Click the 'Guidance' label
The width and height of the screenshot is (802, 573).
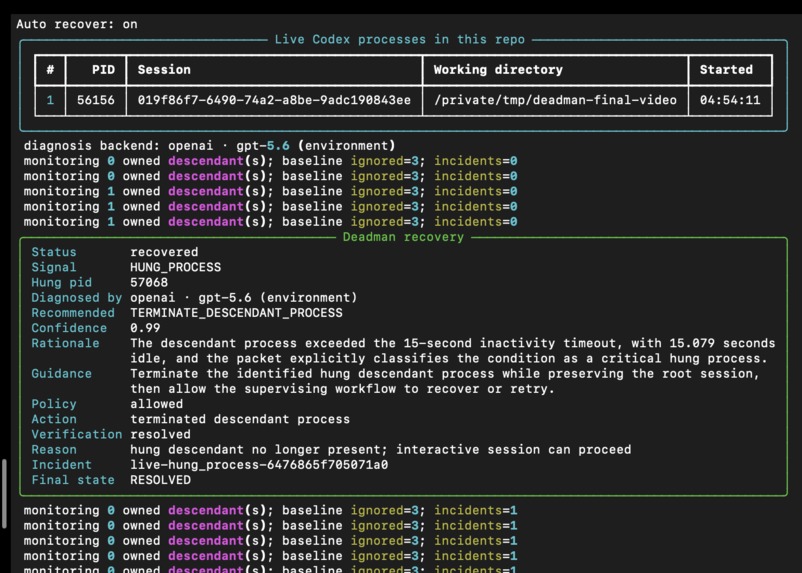point(61,373)
